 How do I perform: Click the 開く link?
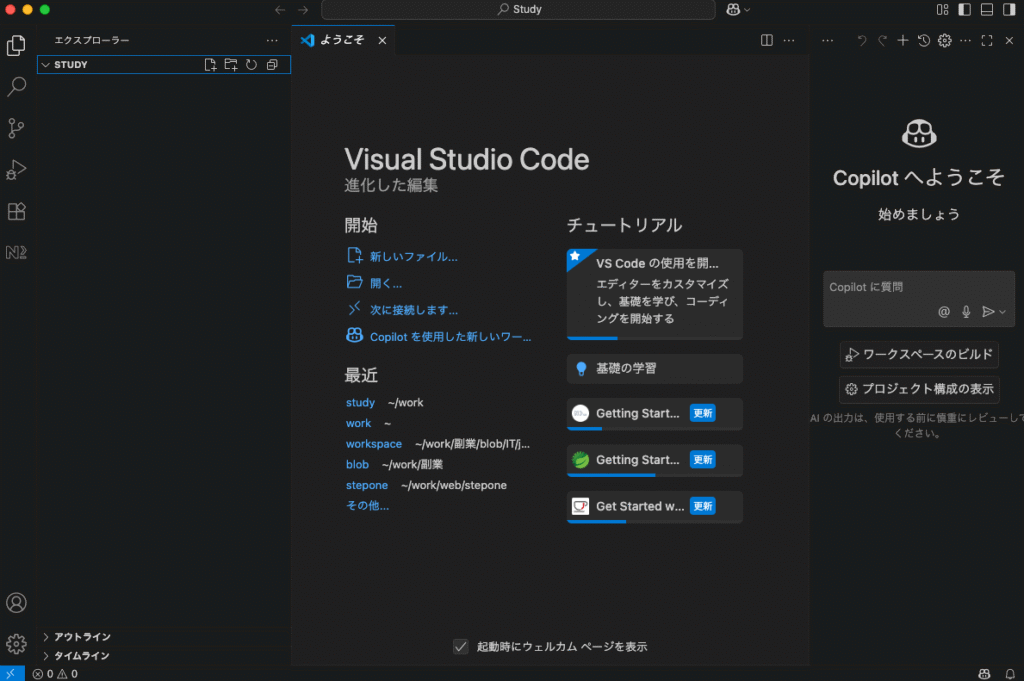click(x=386, y=283)
